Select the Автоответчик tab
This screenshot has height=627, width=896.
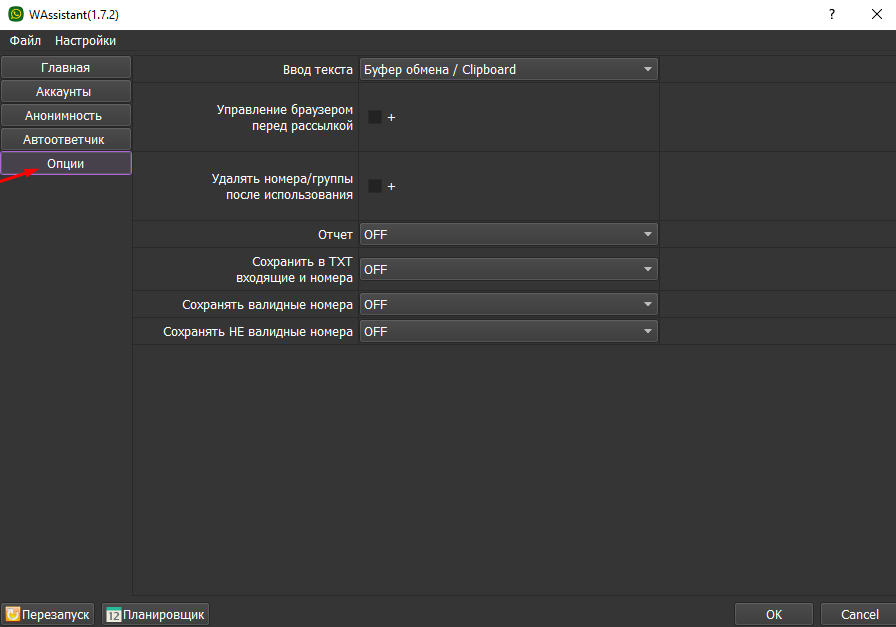(x=66, y=139)
